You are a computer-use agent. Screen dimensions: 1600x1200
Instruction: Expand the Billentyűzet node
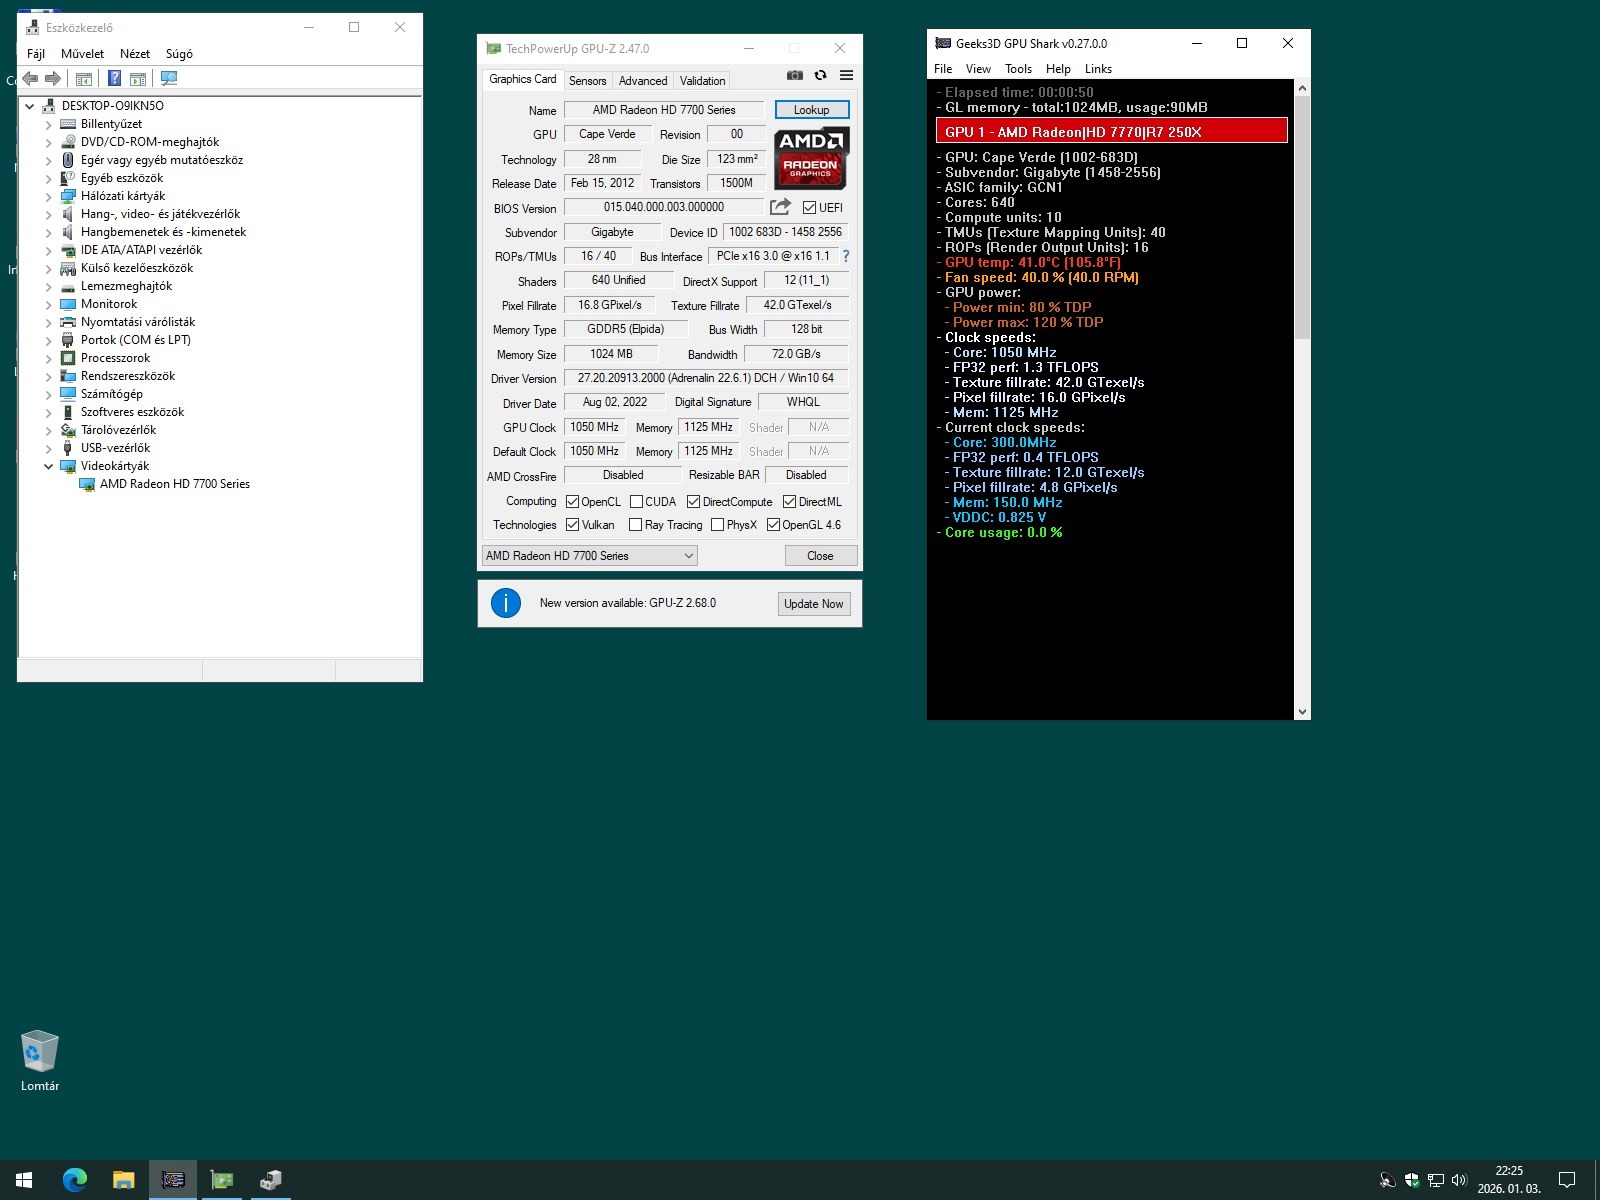pos(48,124)
